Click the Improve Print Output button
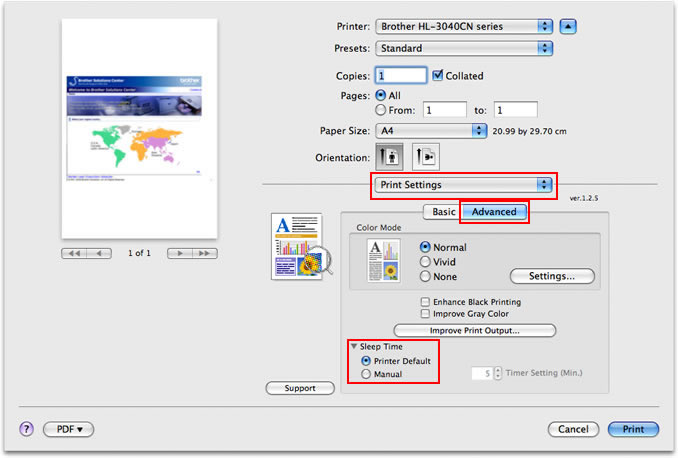Screen dimensions: 678x458 coord(474,330)
